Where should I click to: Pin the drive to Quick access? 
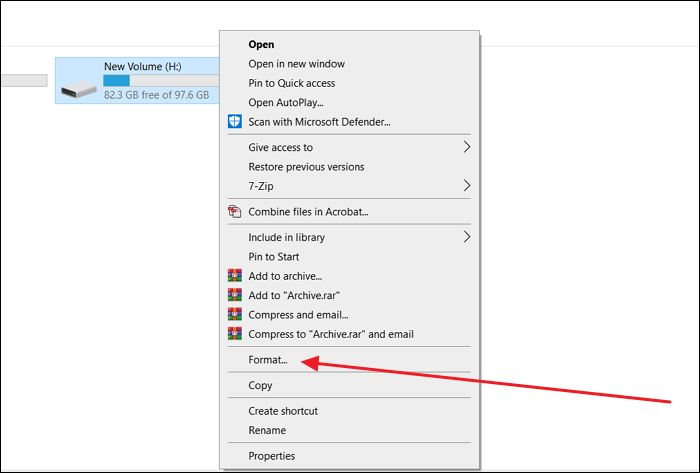click(292, 83)
